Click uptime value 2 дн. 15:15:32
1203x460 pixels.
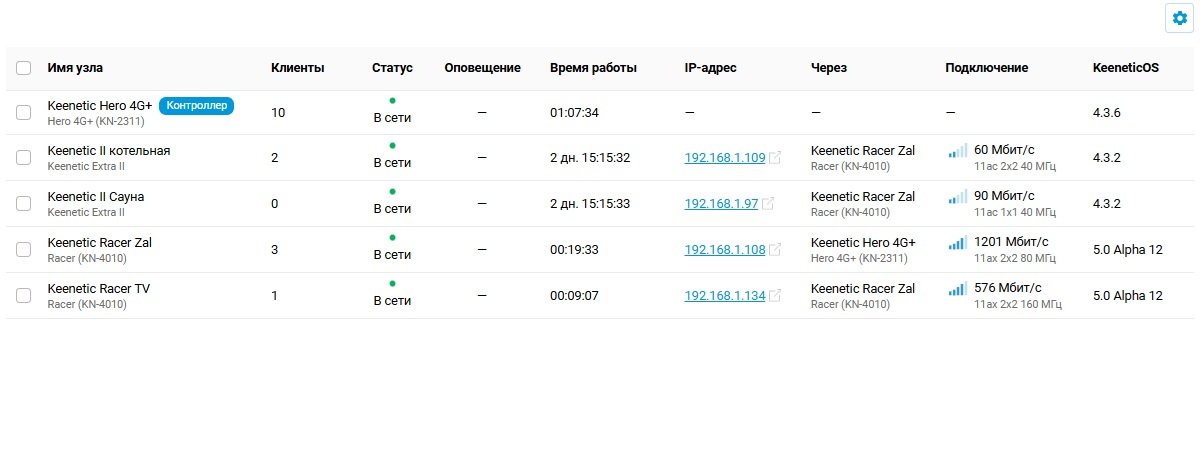coord(590,158)
